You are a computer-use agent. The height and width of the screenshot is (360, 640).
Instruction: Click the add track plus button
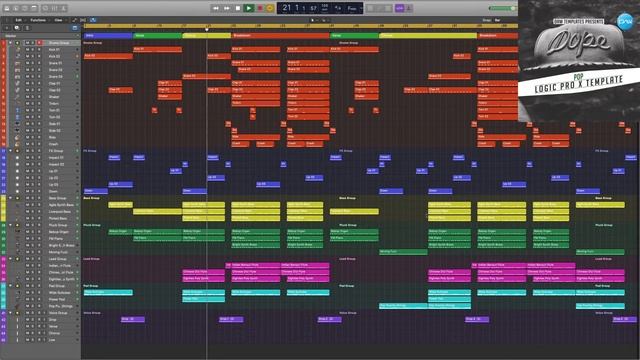7,28
